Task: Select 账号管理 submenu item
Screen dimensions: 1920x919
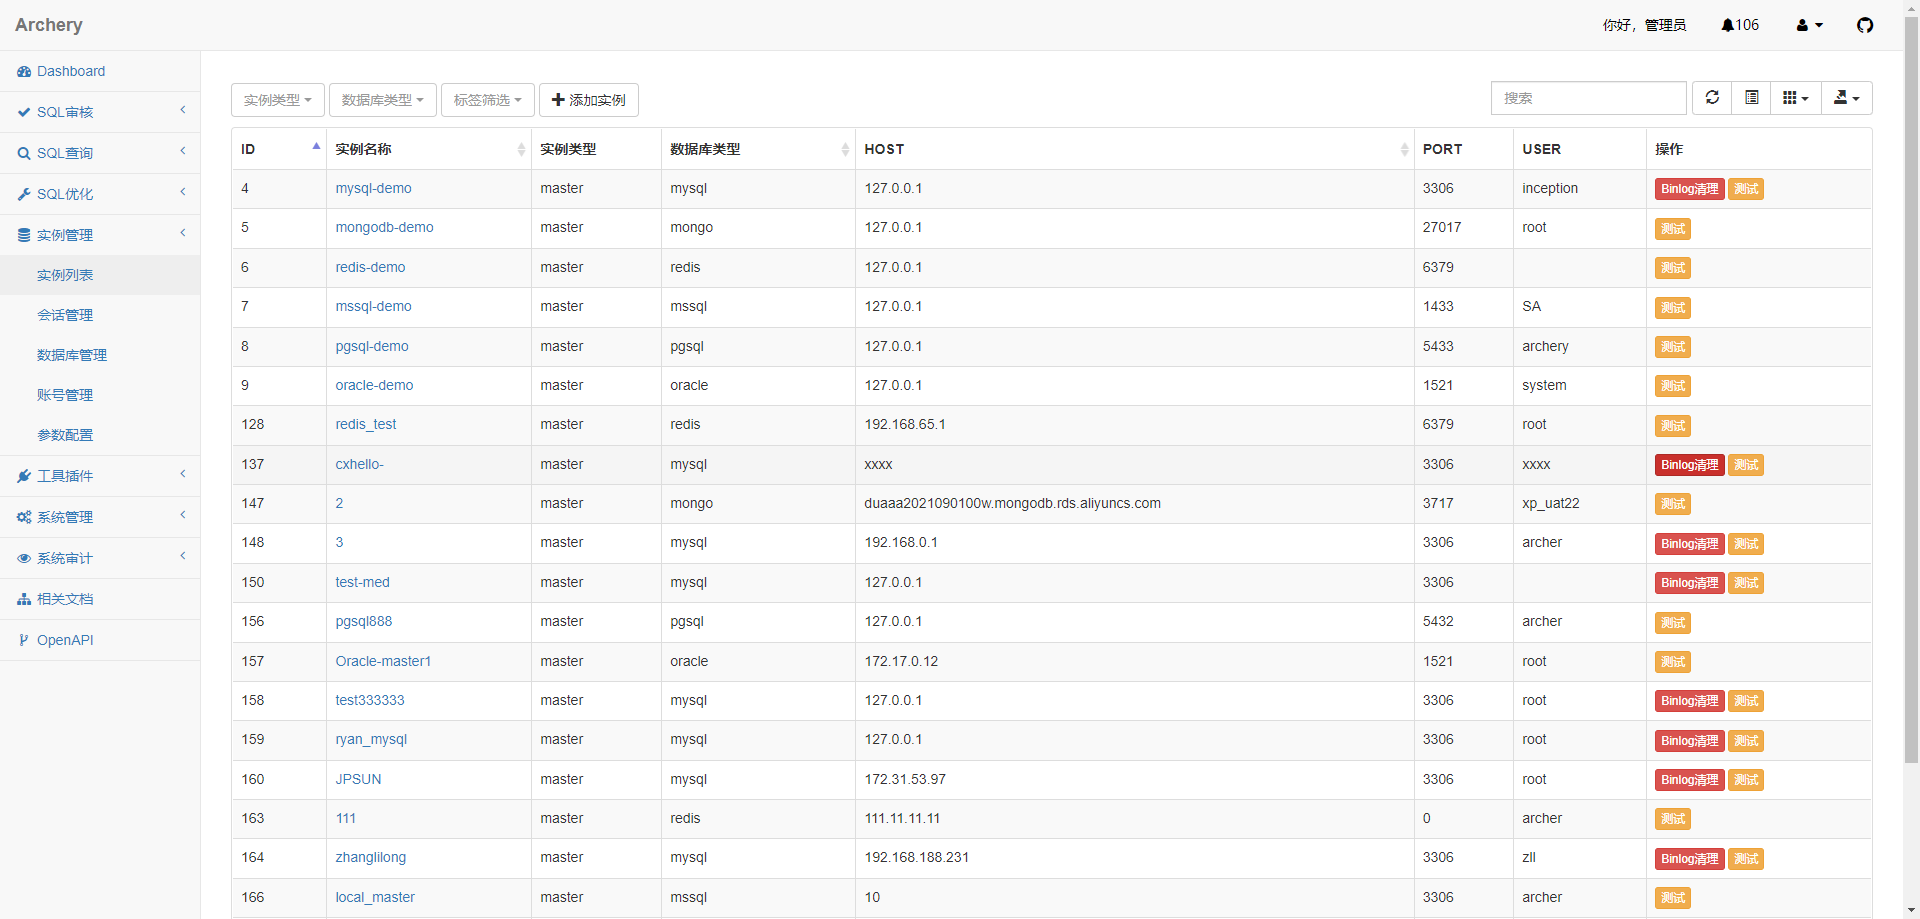Action: pos(100,395)
